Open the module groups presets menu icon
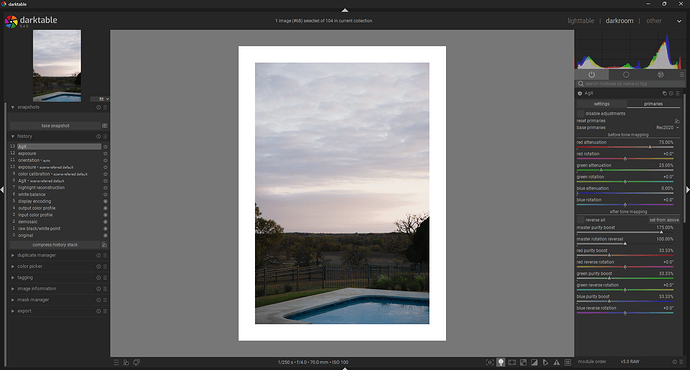Viewport: 690px width, 370px height. point(682,75)
